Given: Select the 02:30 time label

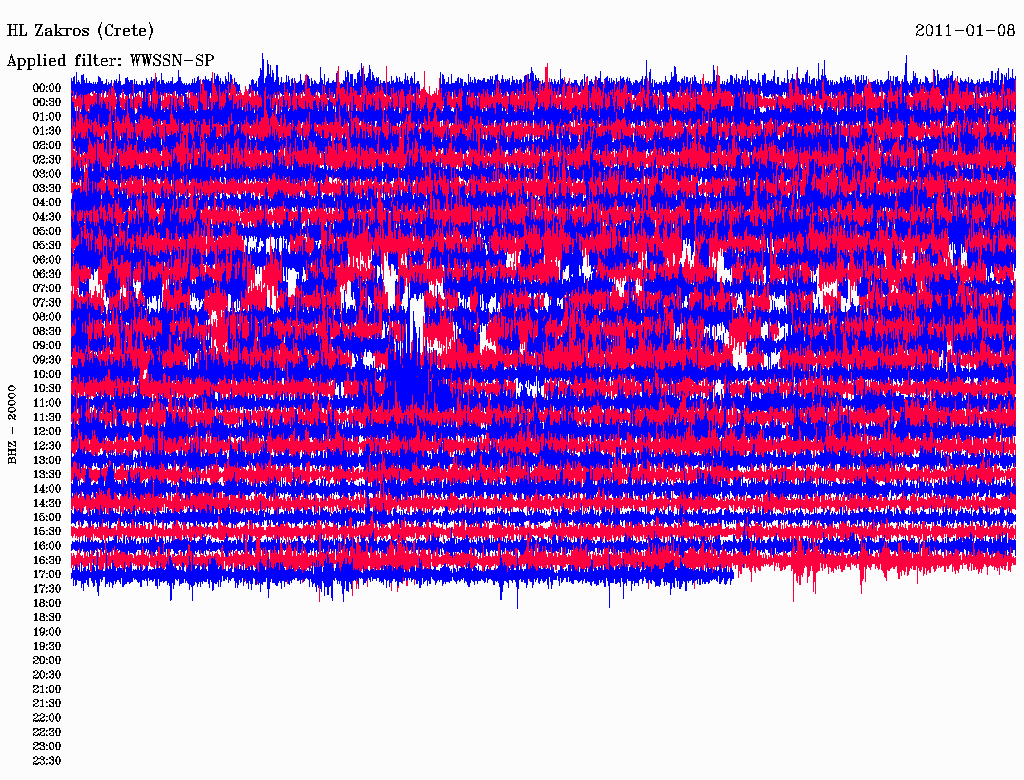Looking at the screenshot, I should coord(47,159).
